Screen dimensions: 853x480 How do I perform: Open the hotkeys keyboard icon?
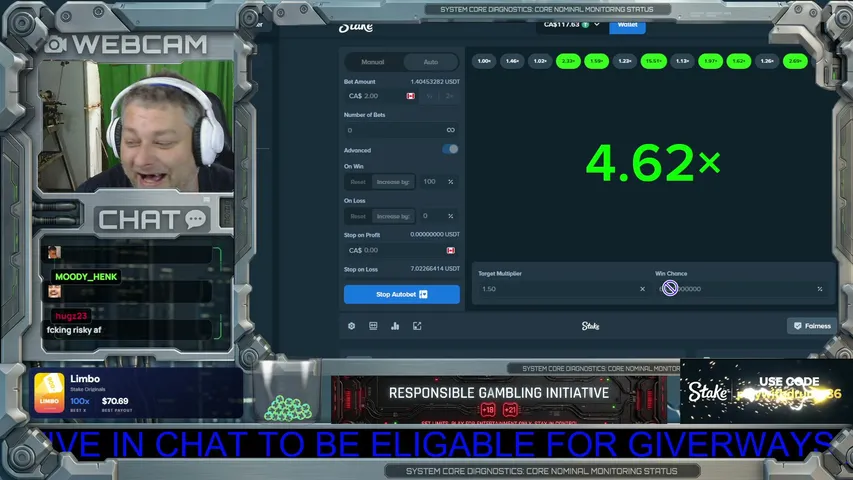[x=373, y=326]
